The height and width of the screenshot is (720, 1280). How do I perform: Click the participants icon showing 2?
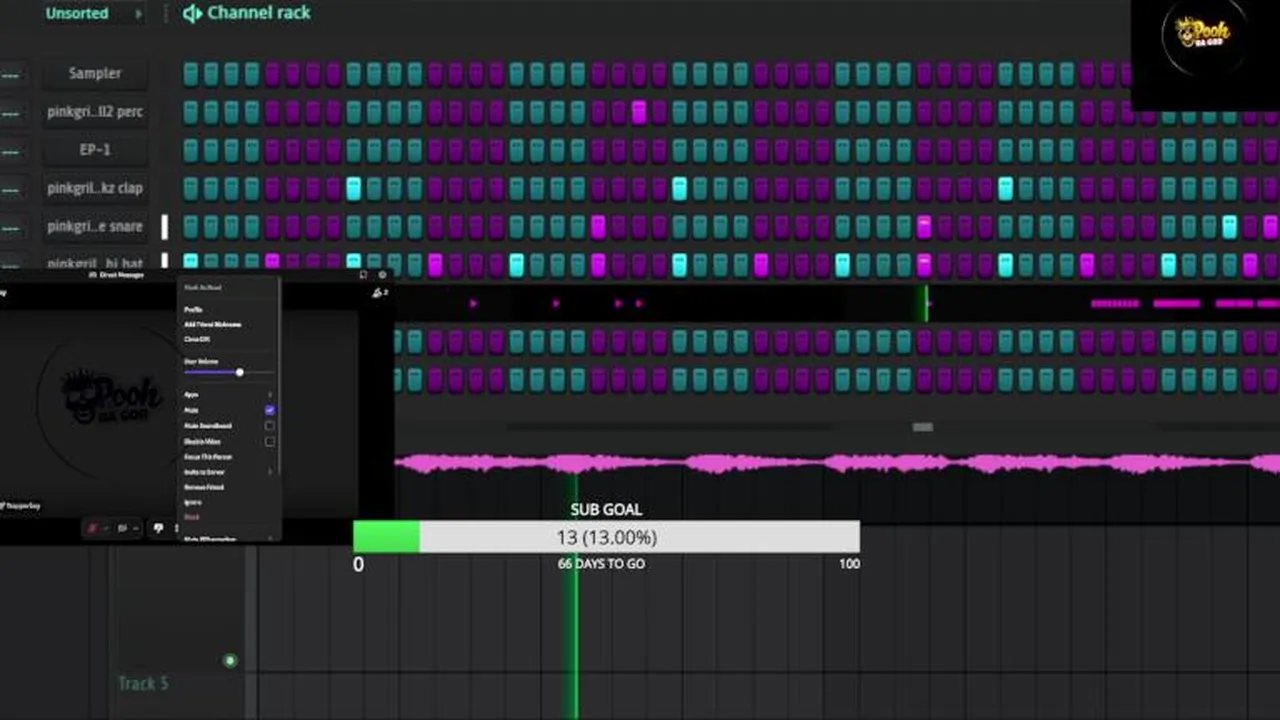[379, 293]
